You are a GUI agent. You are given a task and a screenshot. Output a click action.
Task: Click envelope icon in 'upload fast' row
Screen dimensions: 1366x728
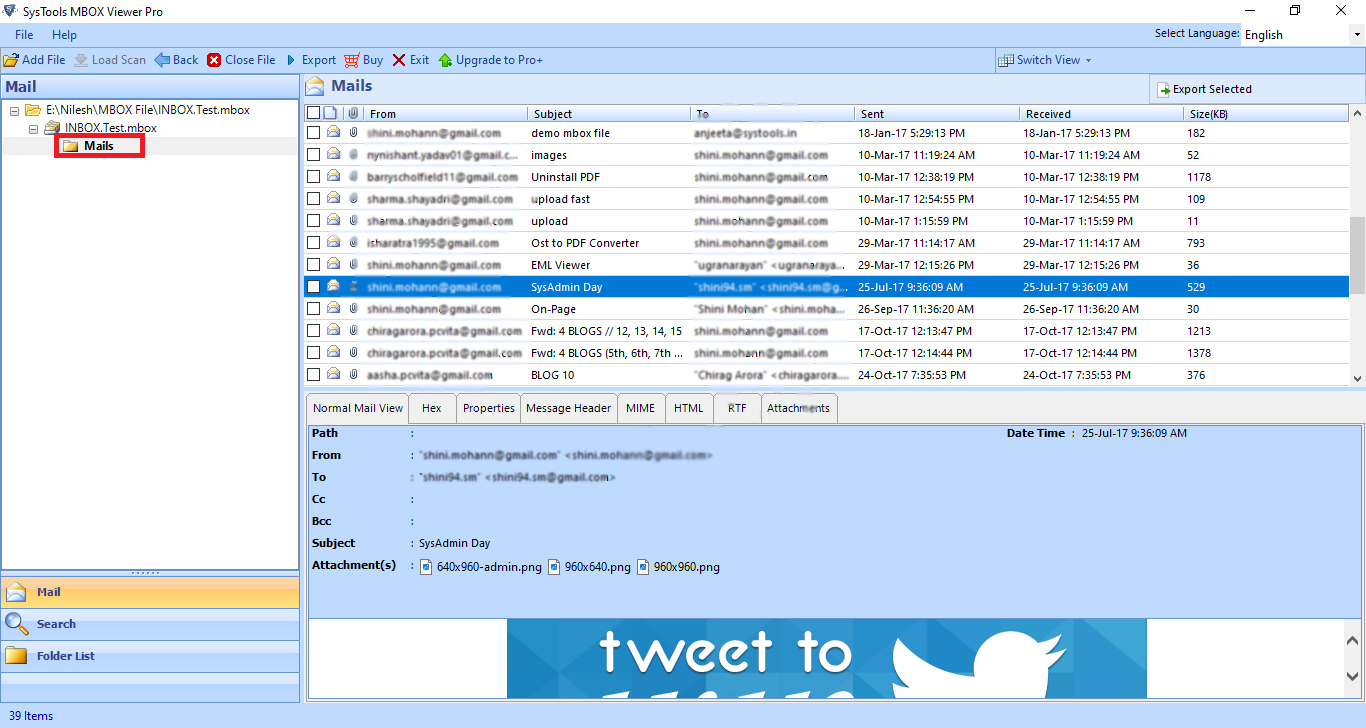pos(333,198)
